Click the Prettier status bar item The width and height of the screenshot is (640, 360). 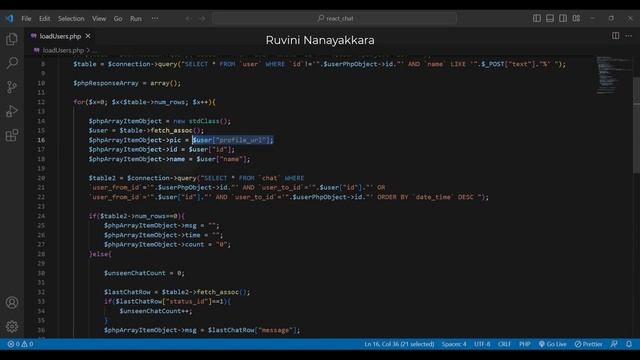pyautogui.click(x=588, y=344)
